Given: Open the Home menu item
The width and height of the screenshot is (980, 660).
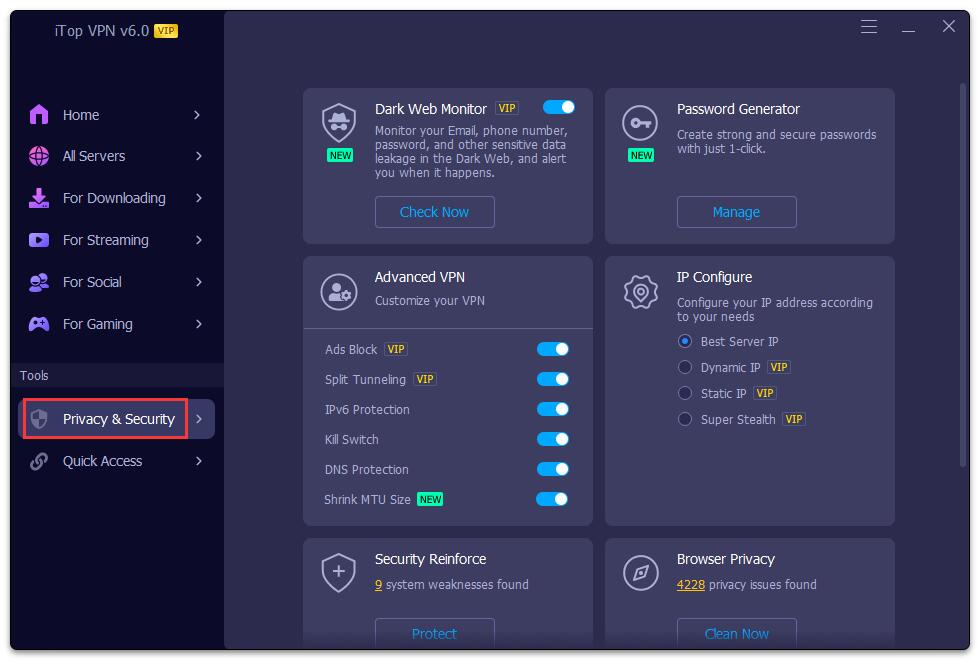Looking at the screenshot, I should 116,115.
